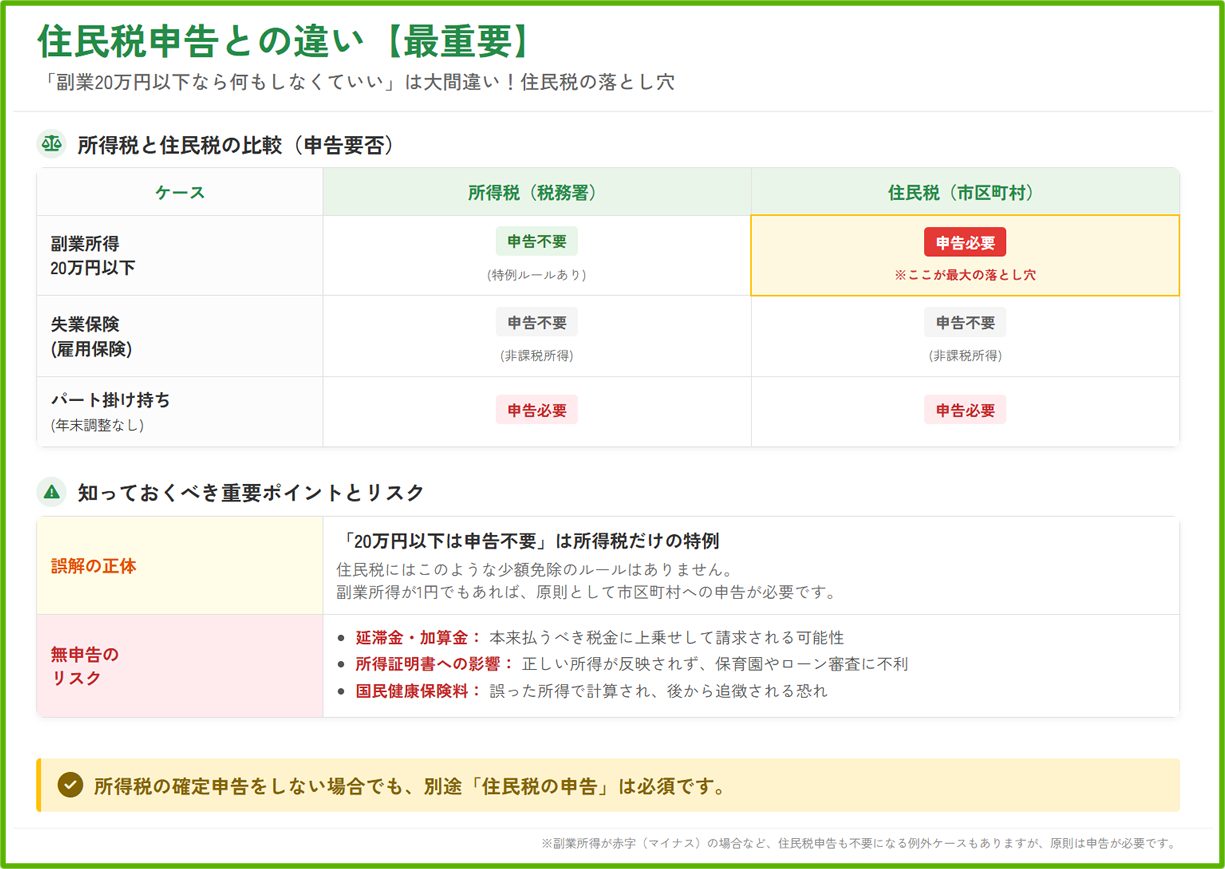Click the ※ここが最大の落とし穴 warning note
Screen dimensions: 1225x869
[964, 275]
